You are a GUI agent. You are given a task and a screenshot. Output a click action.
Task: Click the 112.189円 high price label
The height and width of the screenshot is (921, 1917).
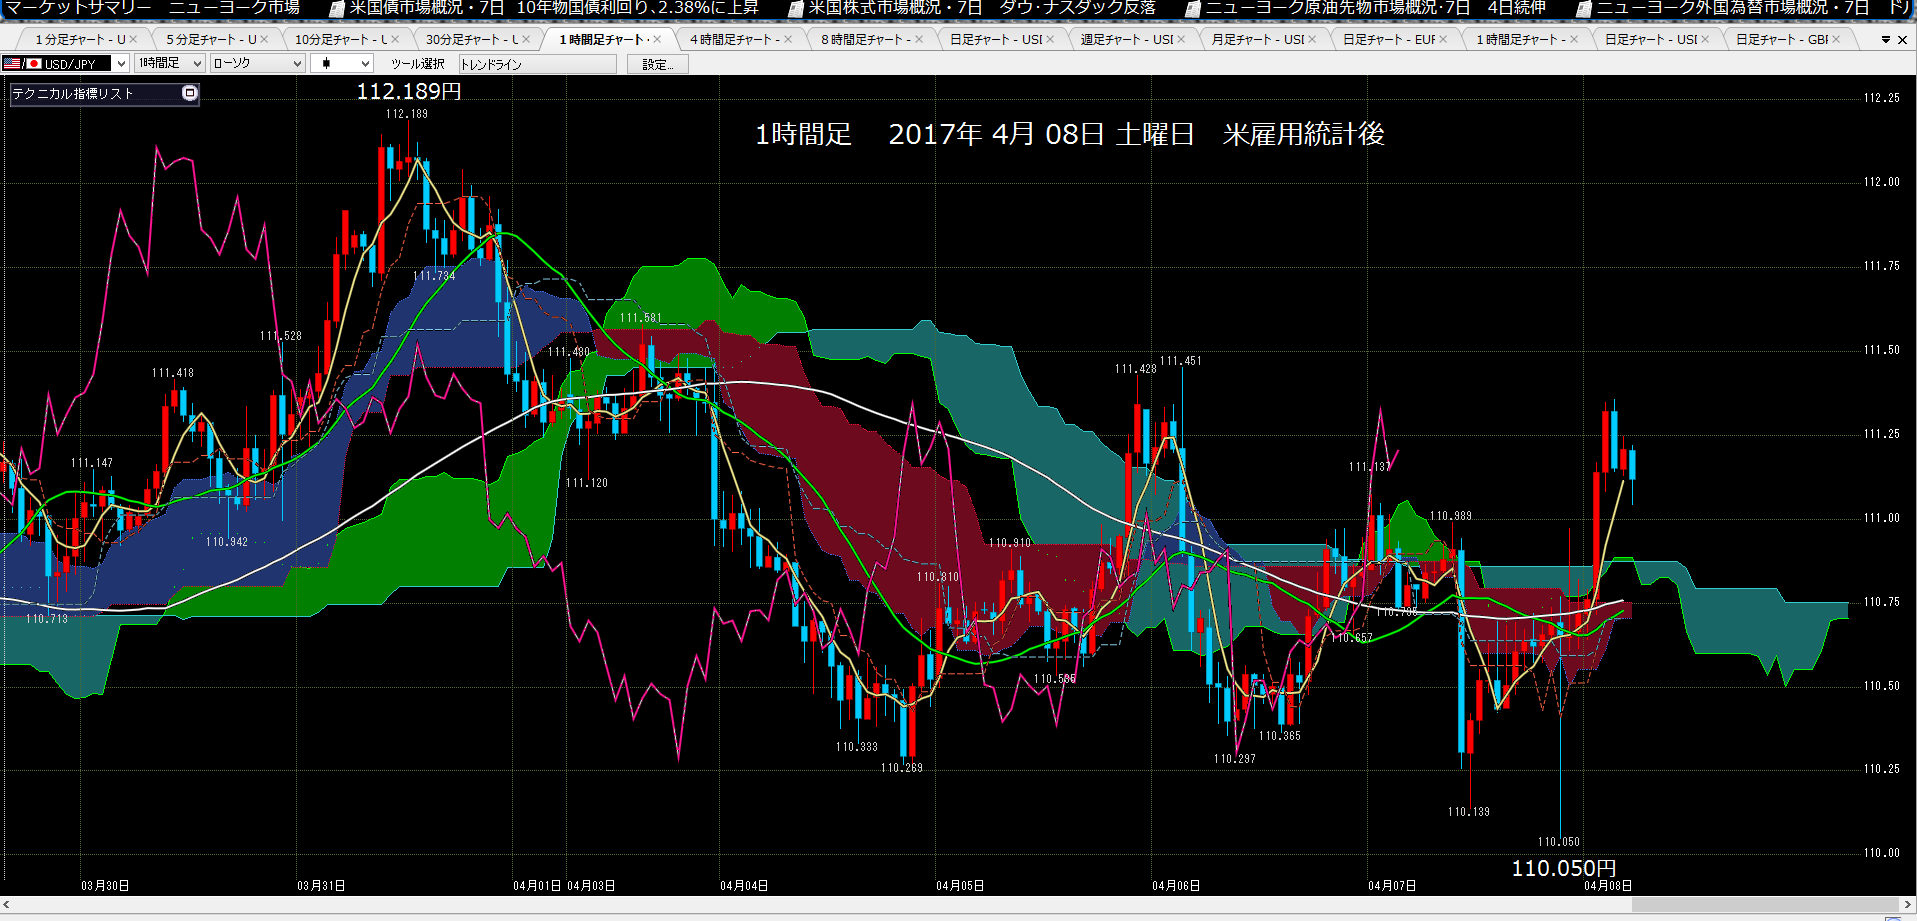[x=409, y=91]
